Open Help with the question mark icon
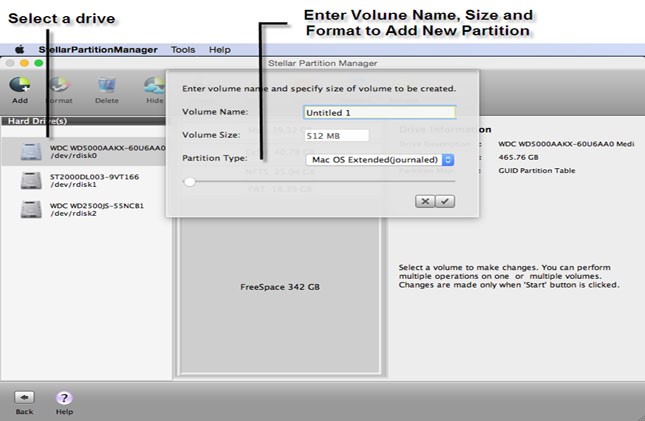Screen dimensions: 645x421 pyautogui.click(x=64, y=398)
